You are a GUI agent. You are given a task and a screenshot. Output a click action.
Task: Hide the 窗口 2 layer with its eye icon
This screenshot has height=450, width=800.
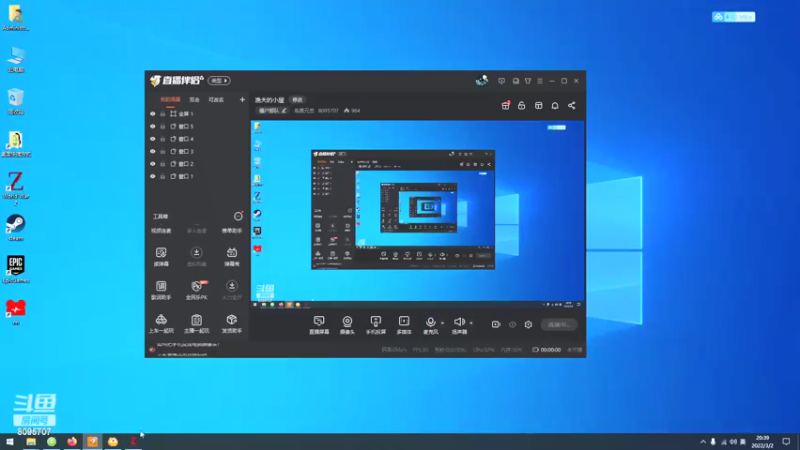pyautogui.click(x=153, y=164)
